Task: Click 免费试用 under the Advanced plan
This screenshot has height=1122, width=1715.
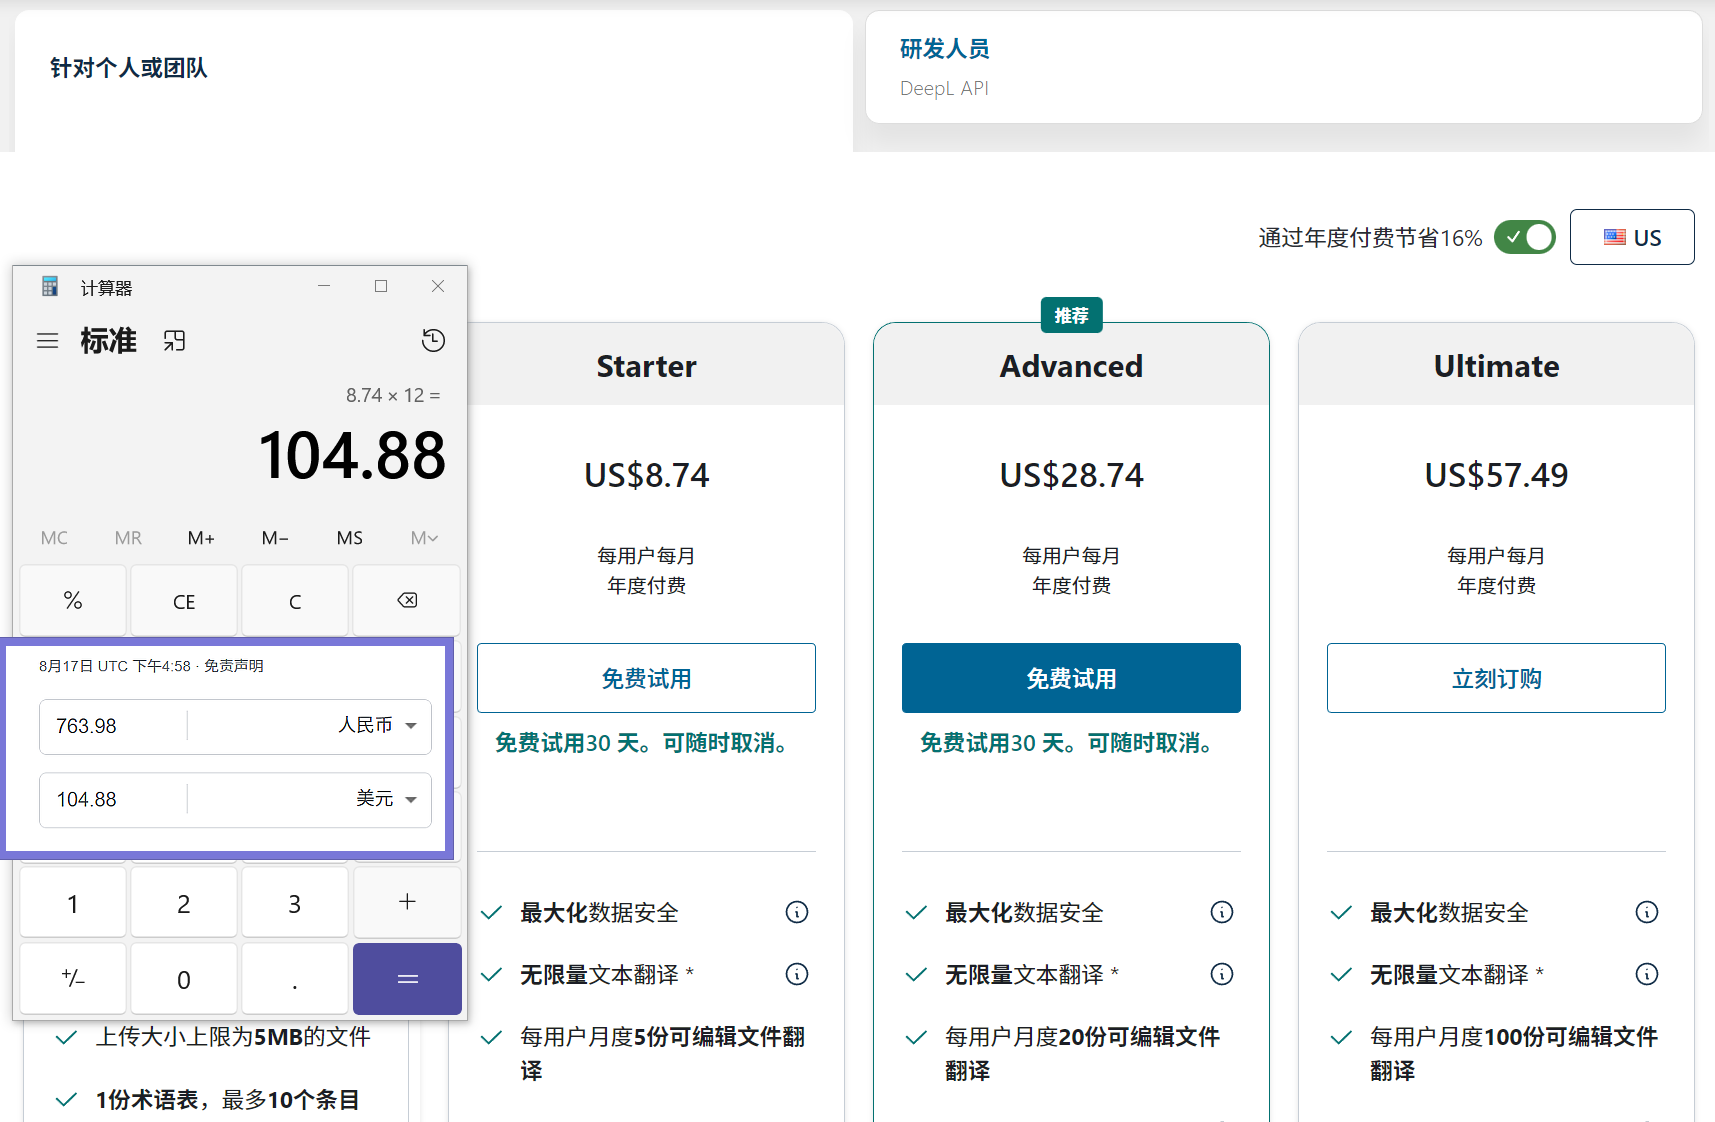Action: coord(1070,678)
